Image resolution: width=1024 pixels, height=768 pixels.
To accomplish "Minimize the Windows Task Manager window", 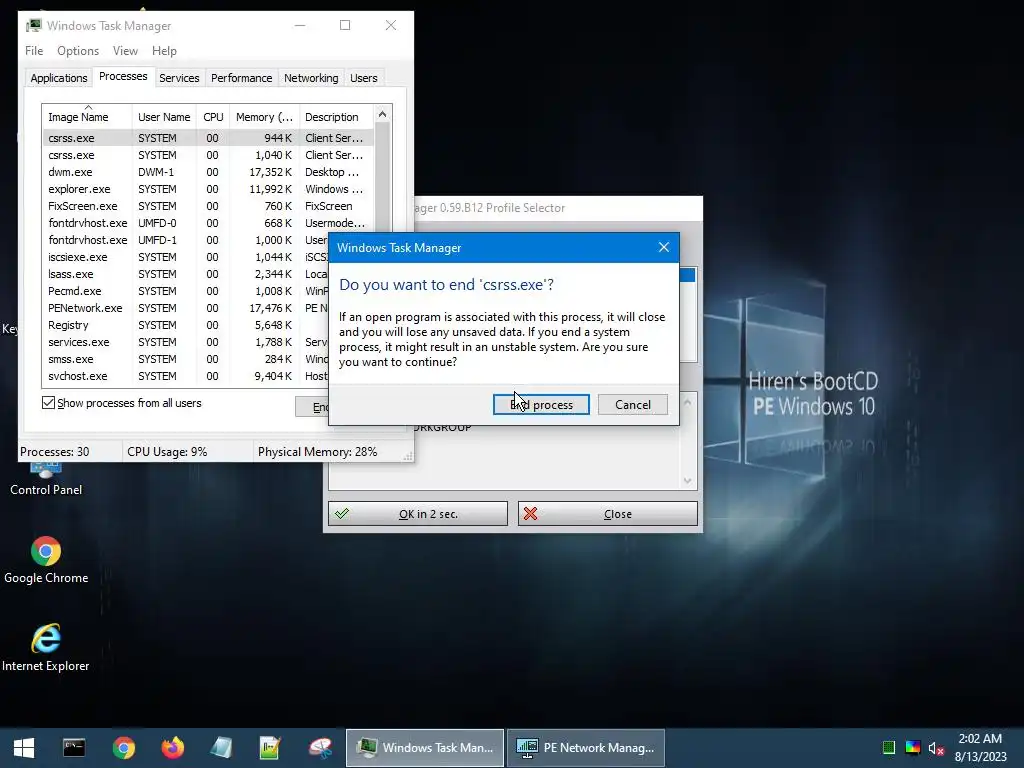I will [x=300, y=25].
